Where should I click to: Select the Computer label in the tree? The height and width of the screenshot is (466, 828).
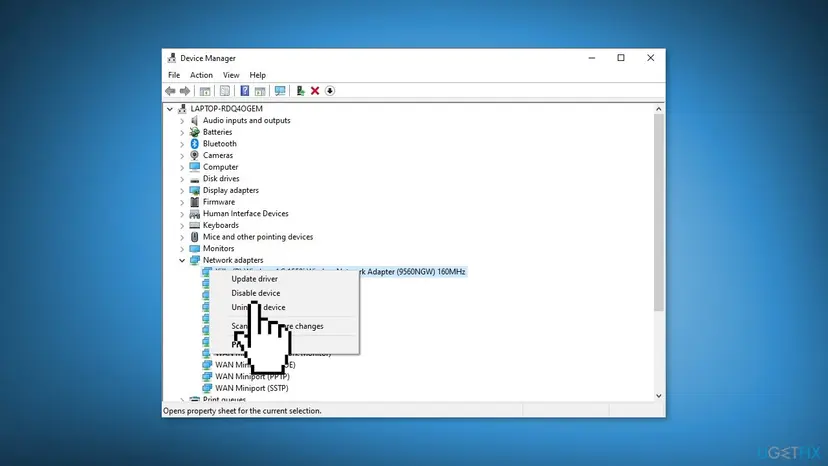[x=220, y=167]
